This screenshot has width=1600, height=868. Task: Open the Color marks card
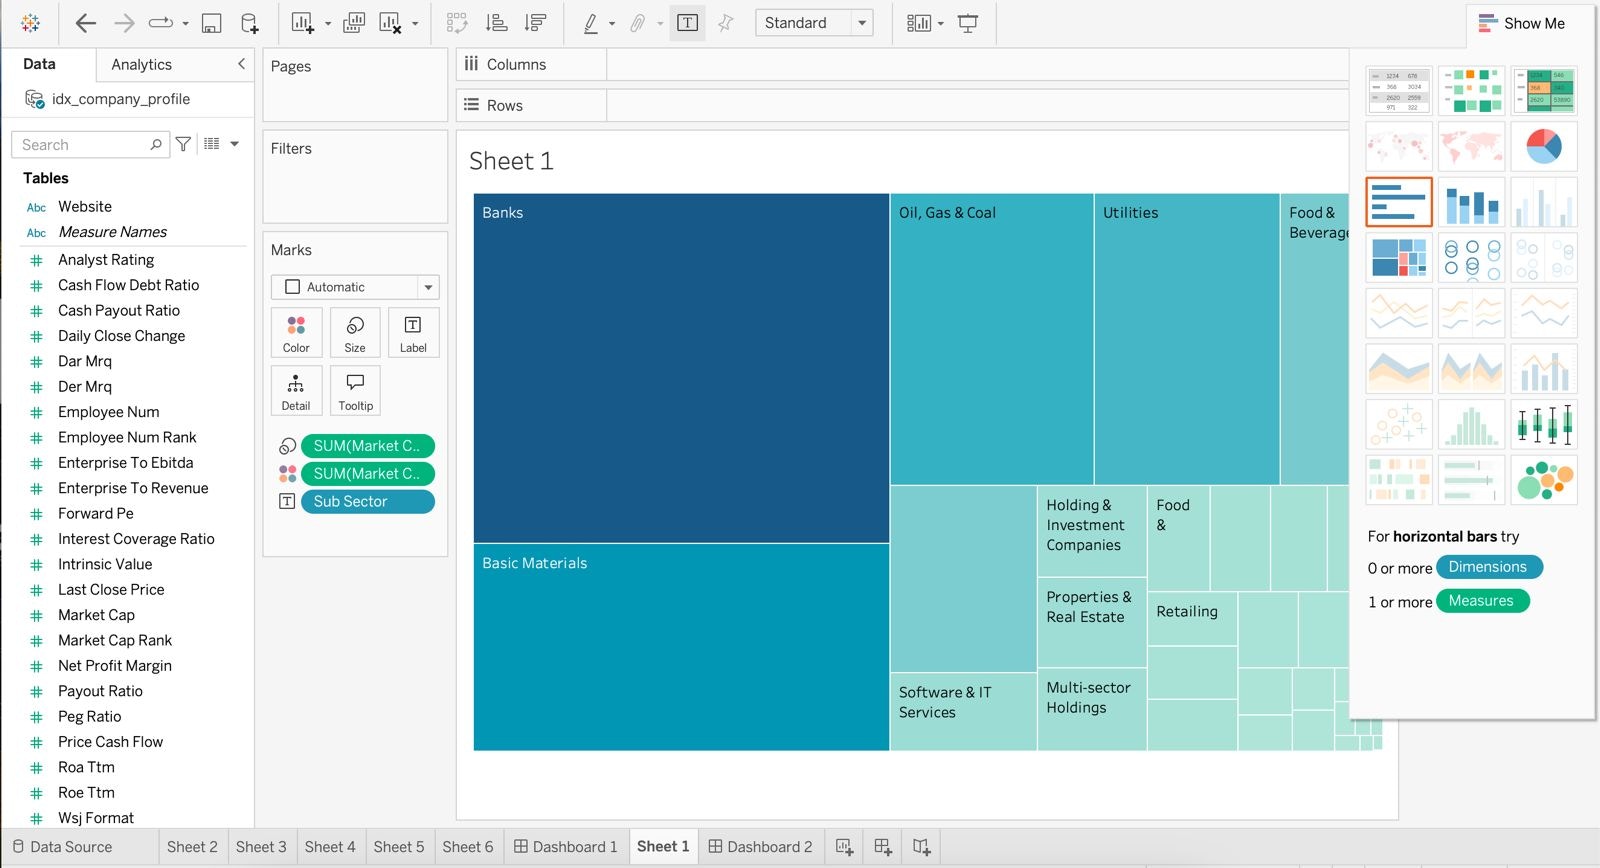(x=296, y=333)
